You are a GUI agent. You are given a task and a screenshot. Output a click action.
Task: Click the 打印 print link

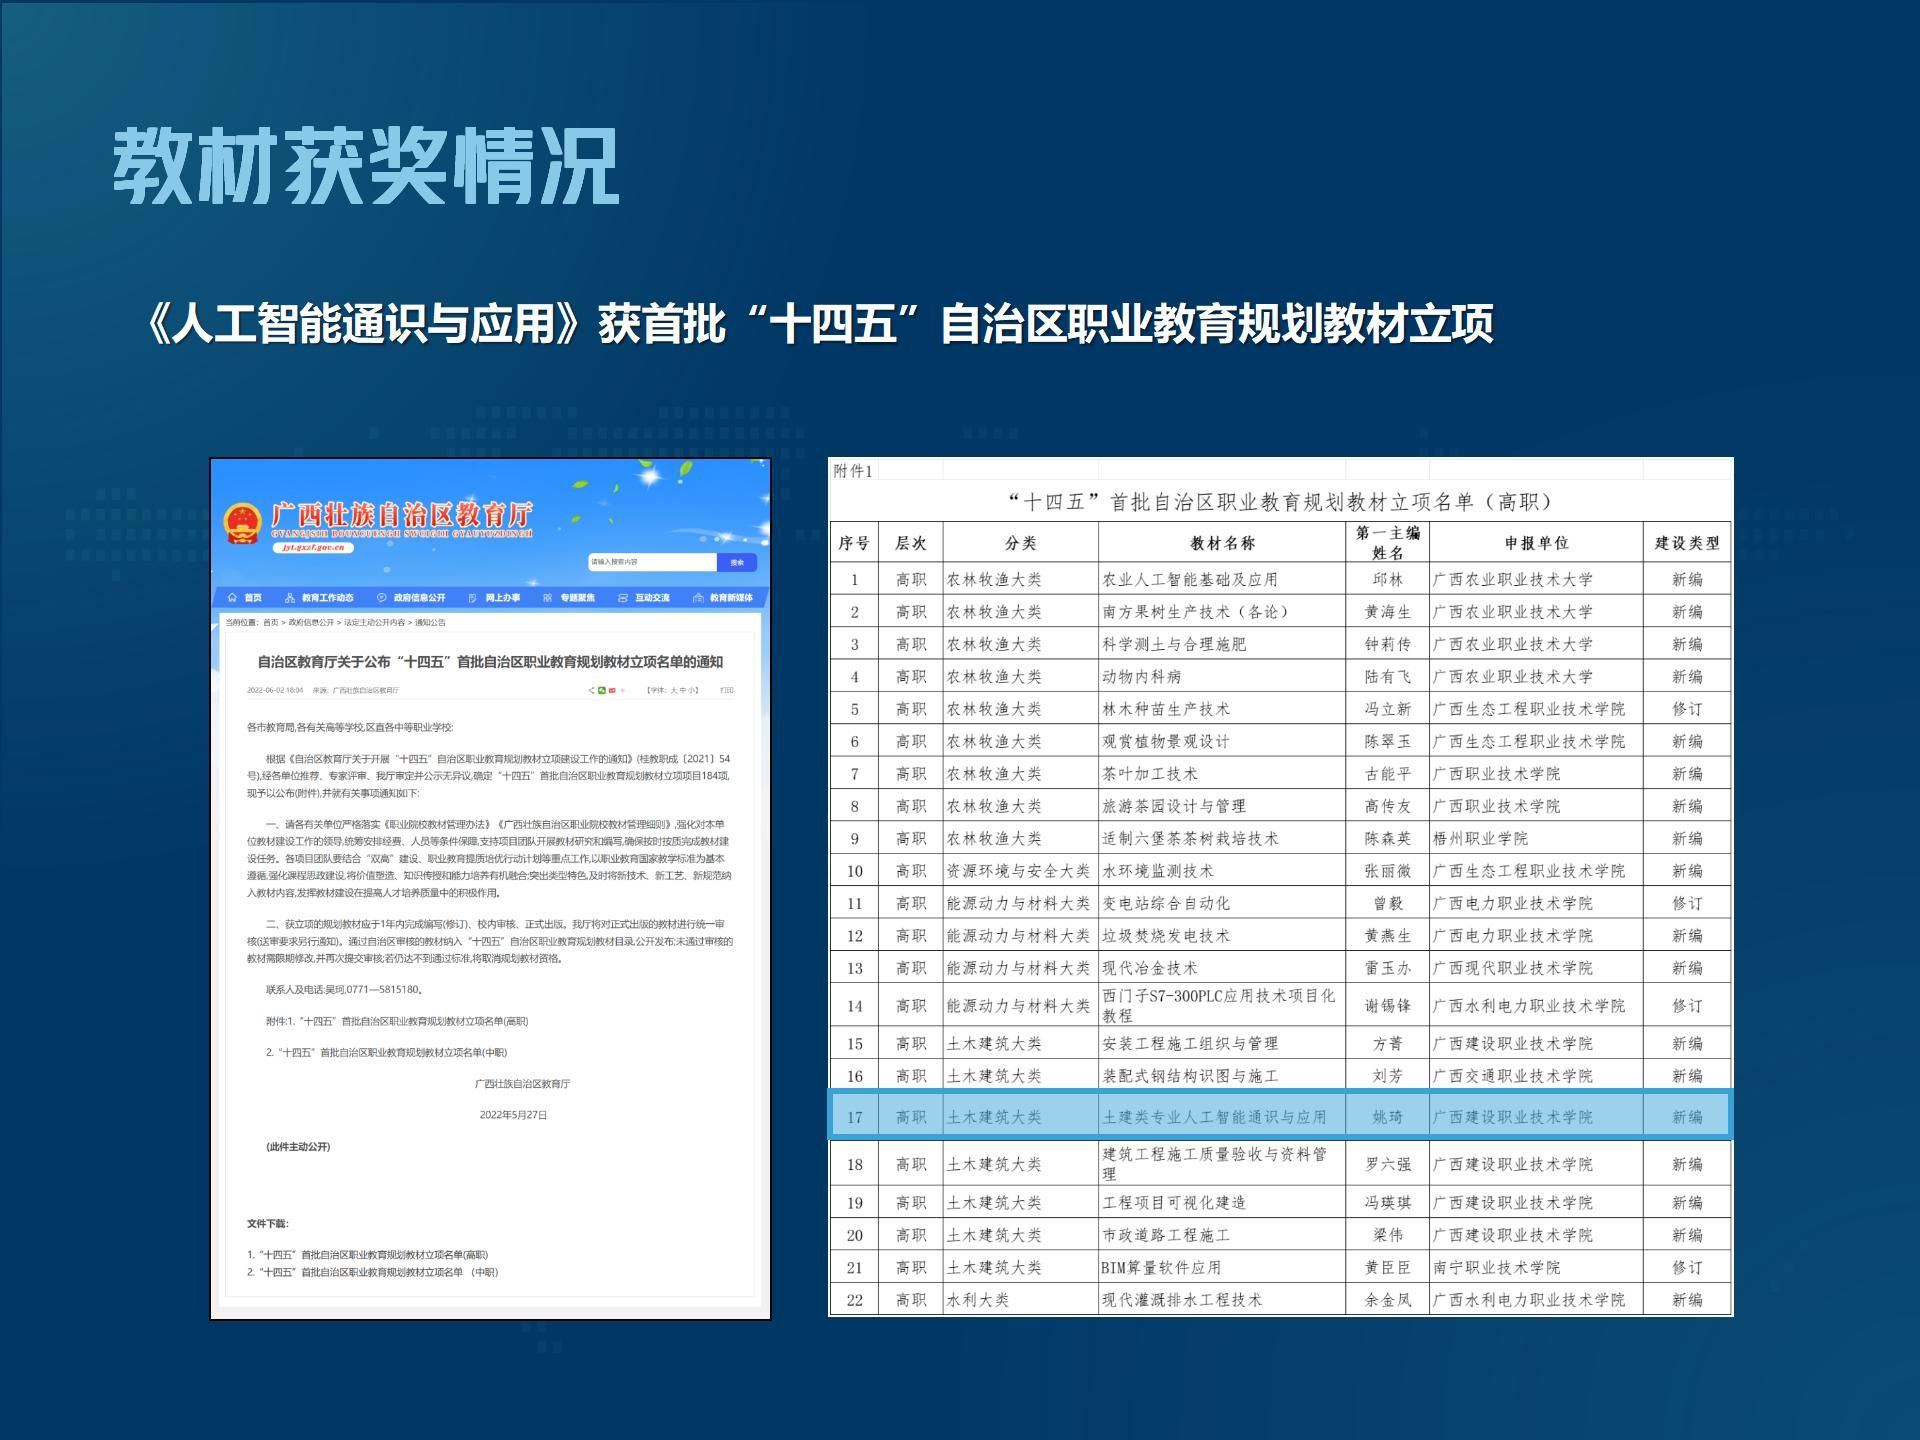[727, 690]
